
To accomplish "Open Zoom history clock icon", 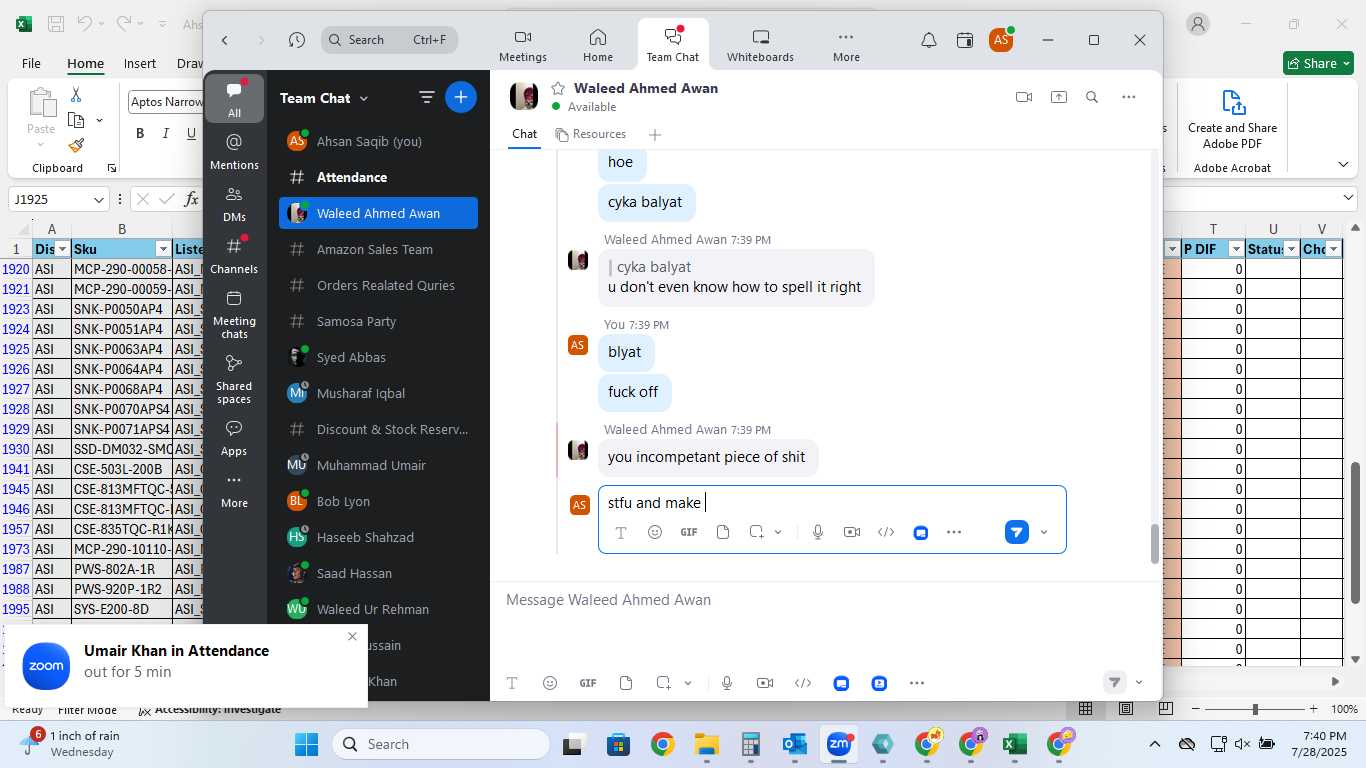I will pyautogui.click(x=297, y=40).
